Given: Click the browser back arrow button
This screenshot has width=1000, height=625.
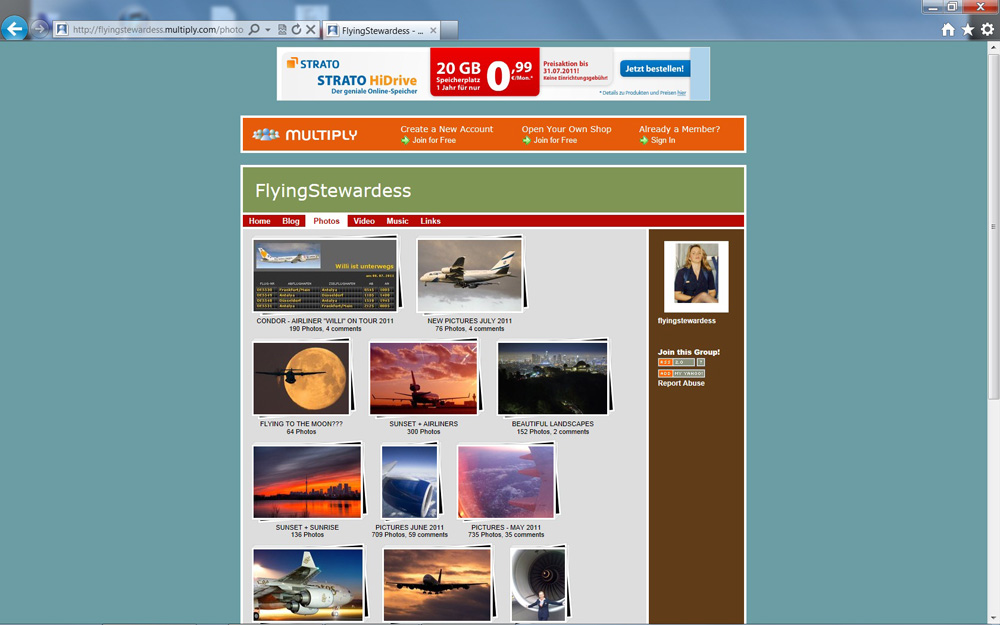Looking at the screenshot, I should click(x=14, y=29).
